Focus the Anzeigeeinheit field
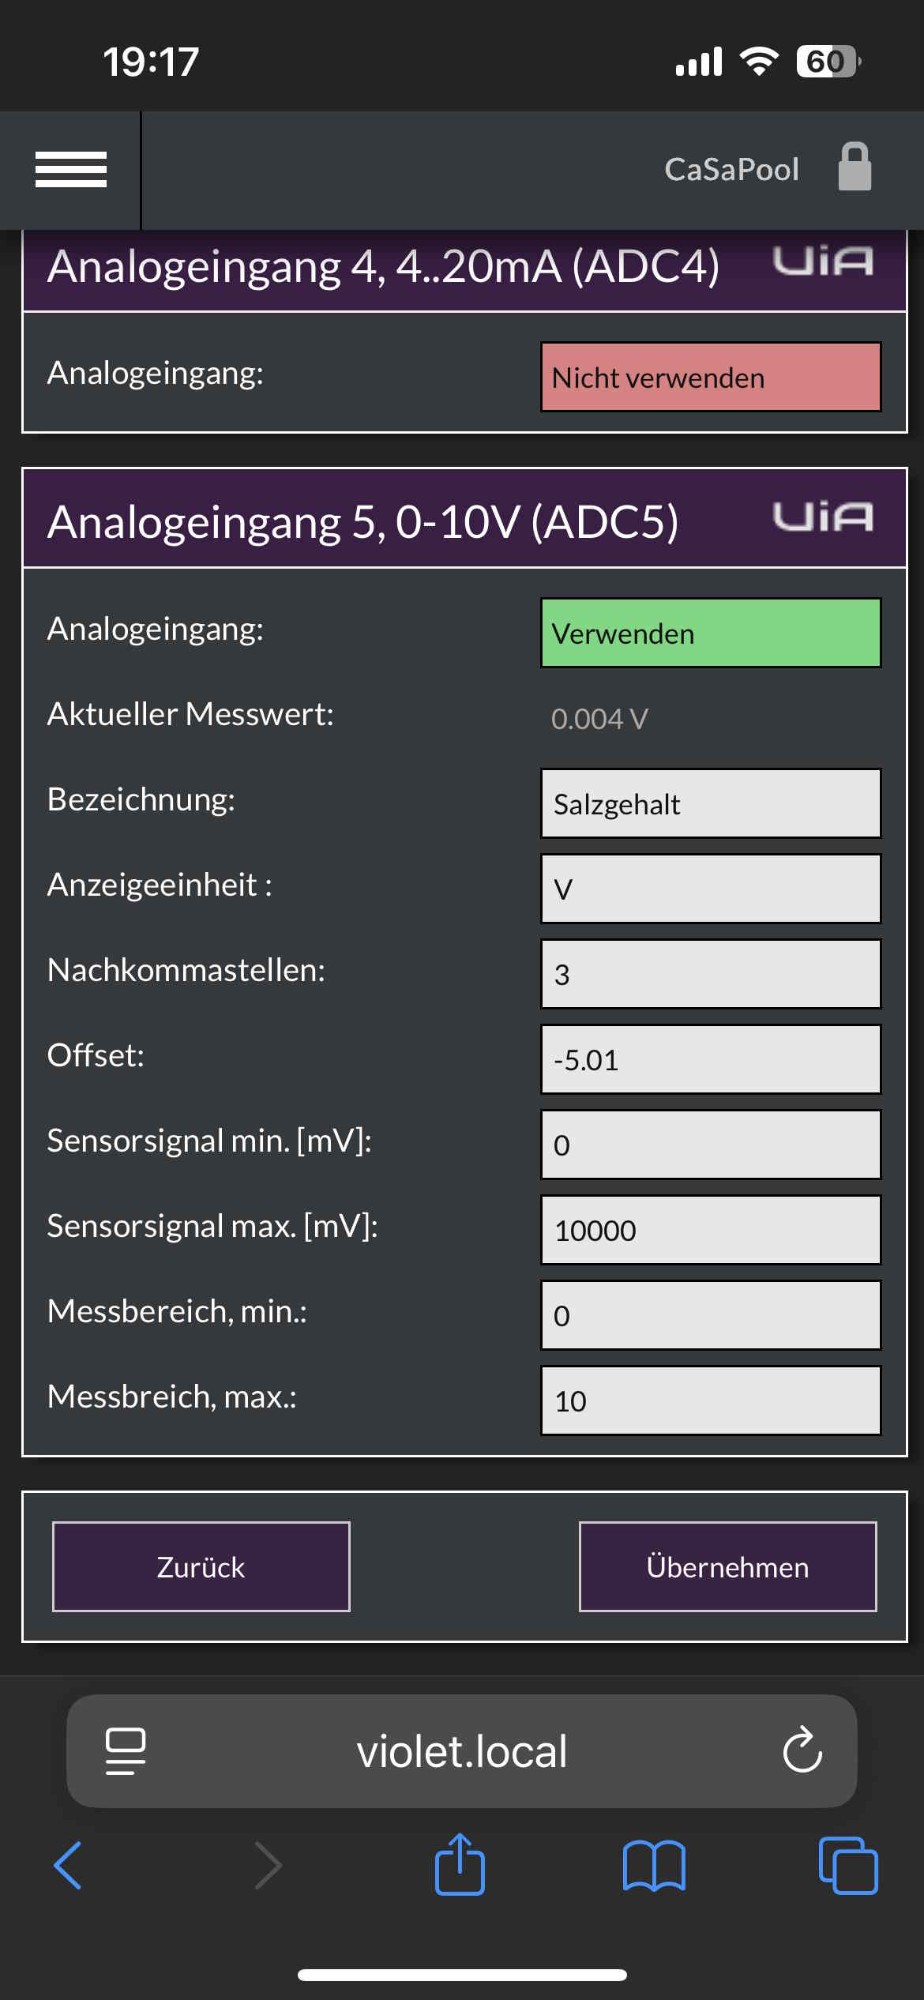 pyautogui.click(x=711, y=889)
